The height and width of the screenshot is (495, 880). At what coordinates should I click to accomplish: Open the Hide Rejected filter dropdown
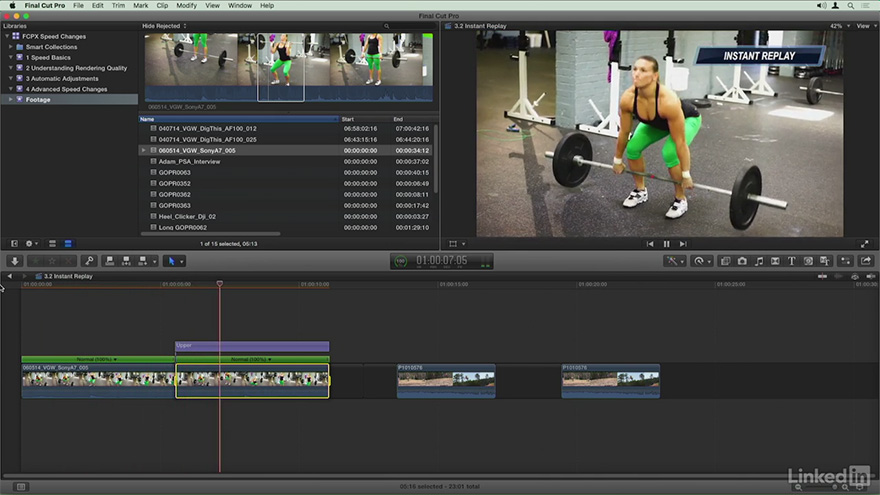164,26
